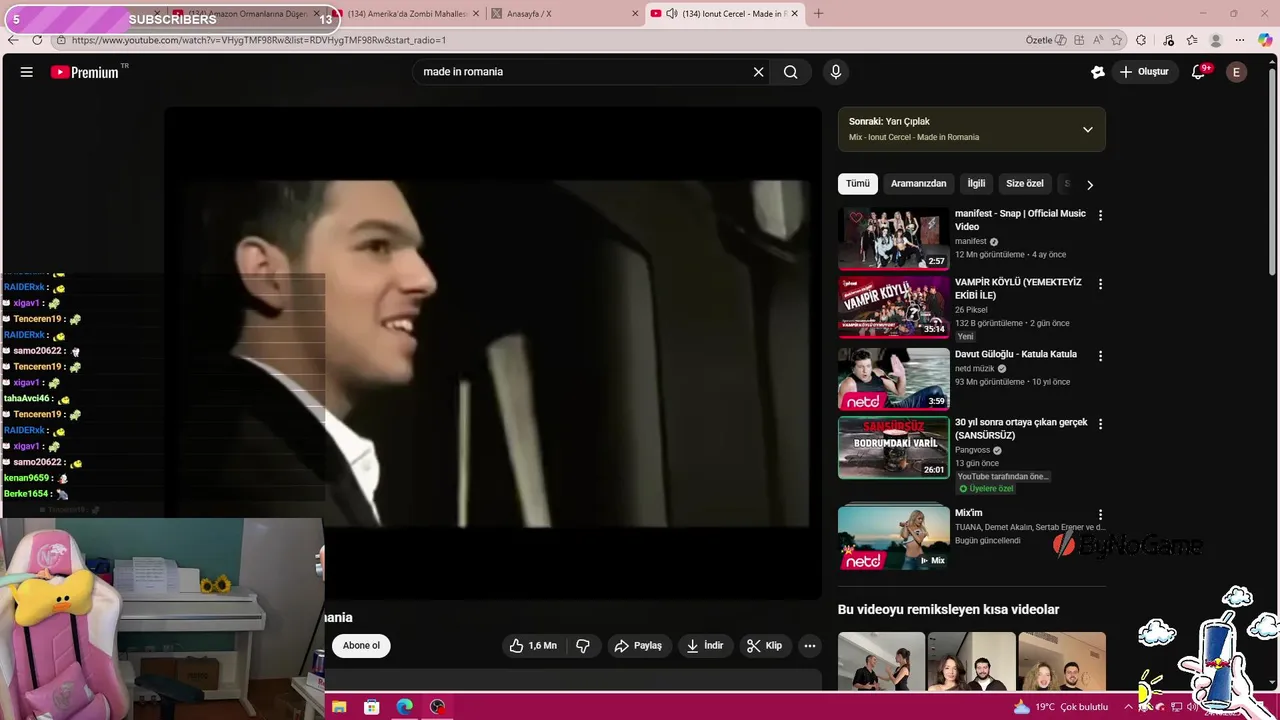Select the İlgili filter chip
Screen dimensions: 1280x720
point(976,184)
